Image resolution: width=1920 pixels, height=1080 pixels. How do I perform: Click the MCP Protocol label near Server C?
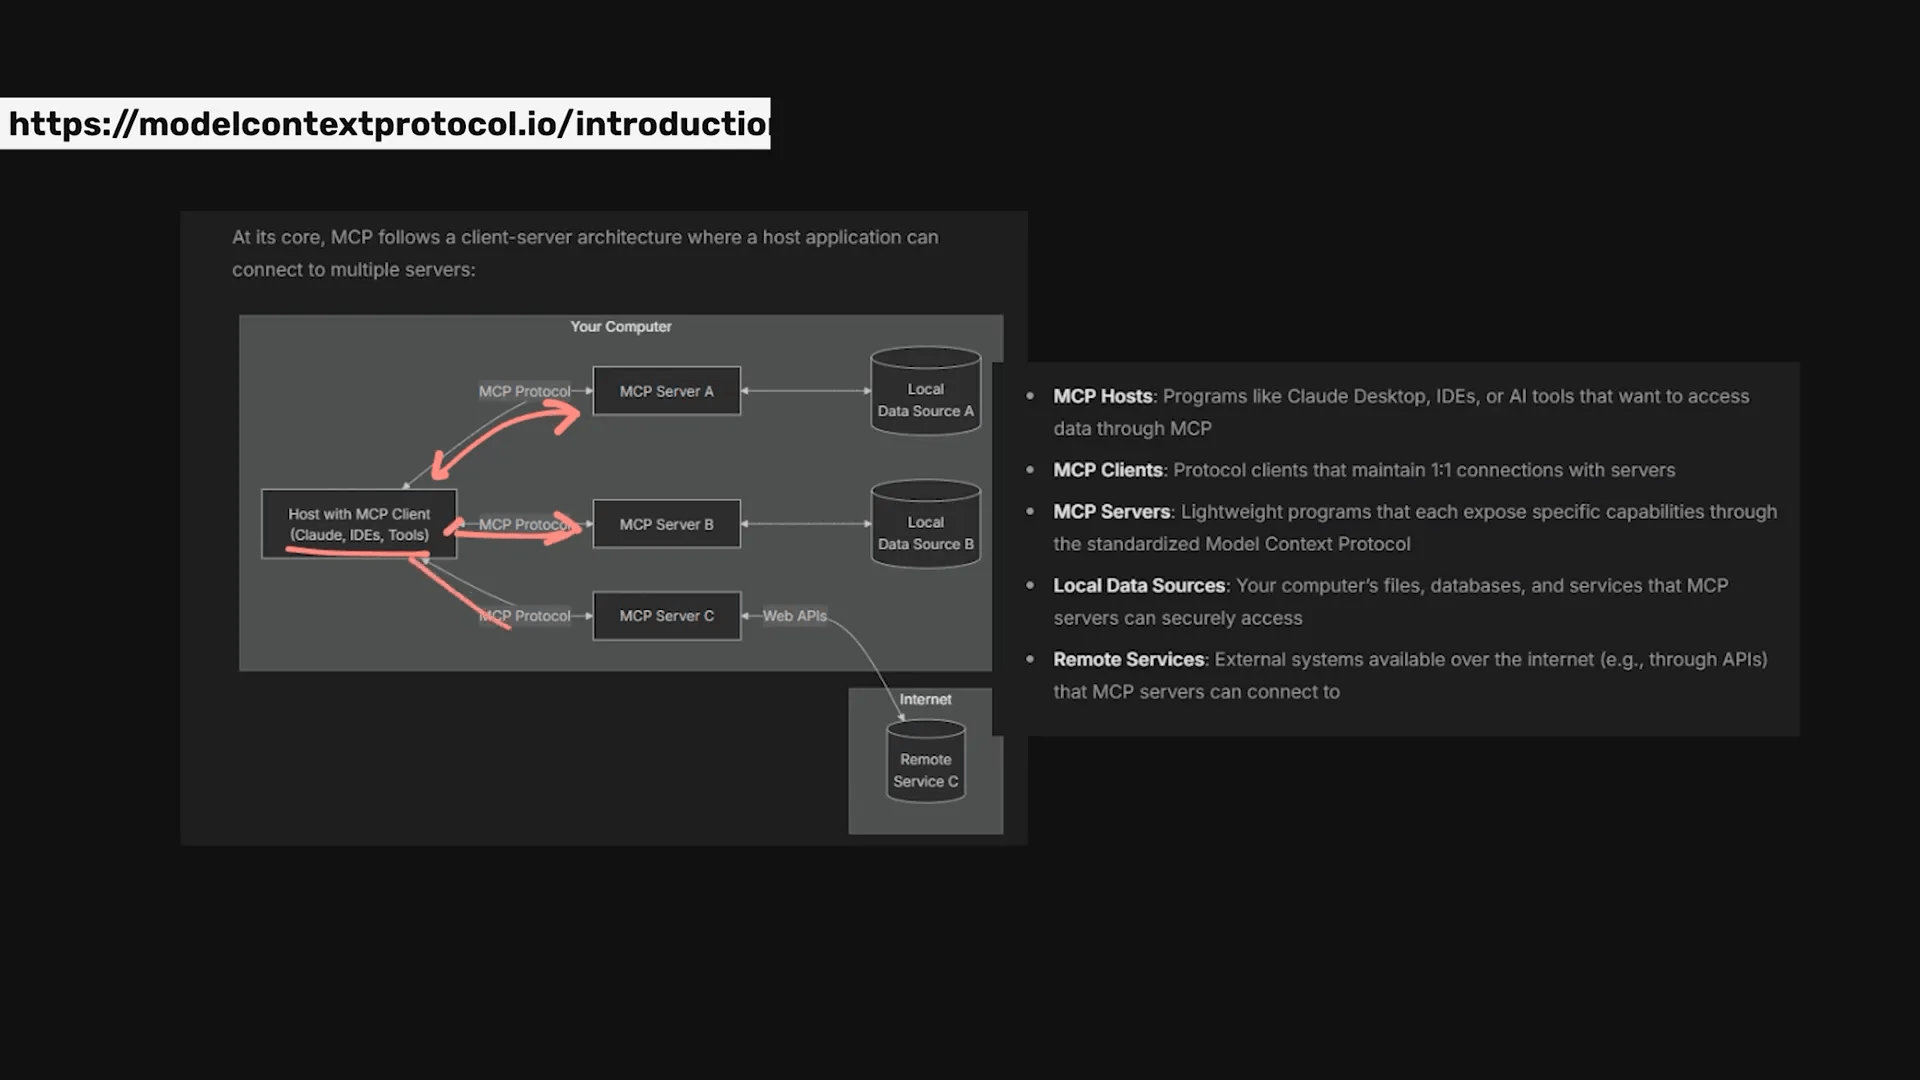[525, 616]
